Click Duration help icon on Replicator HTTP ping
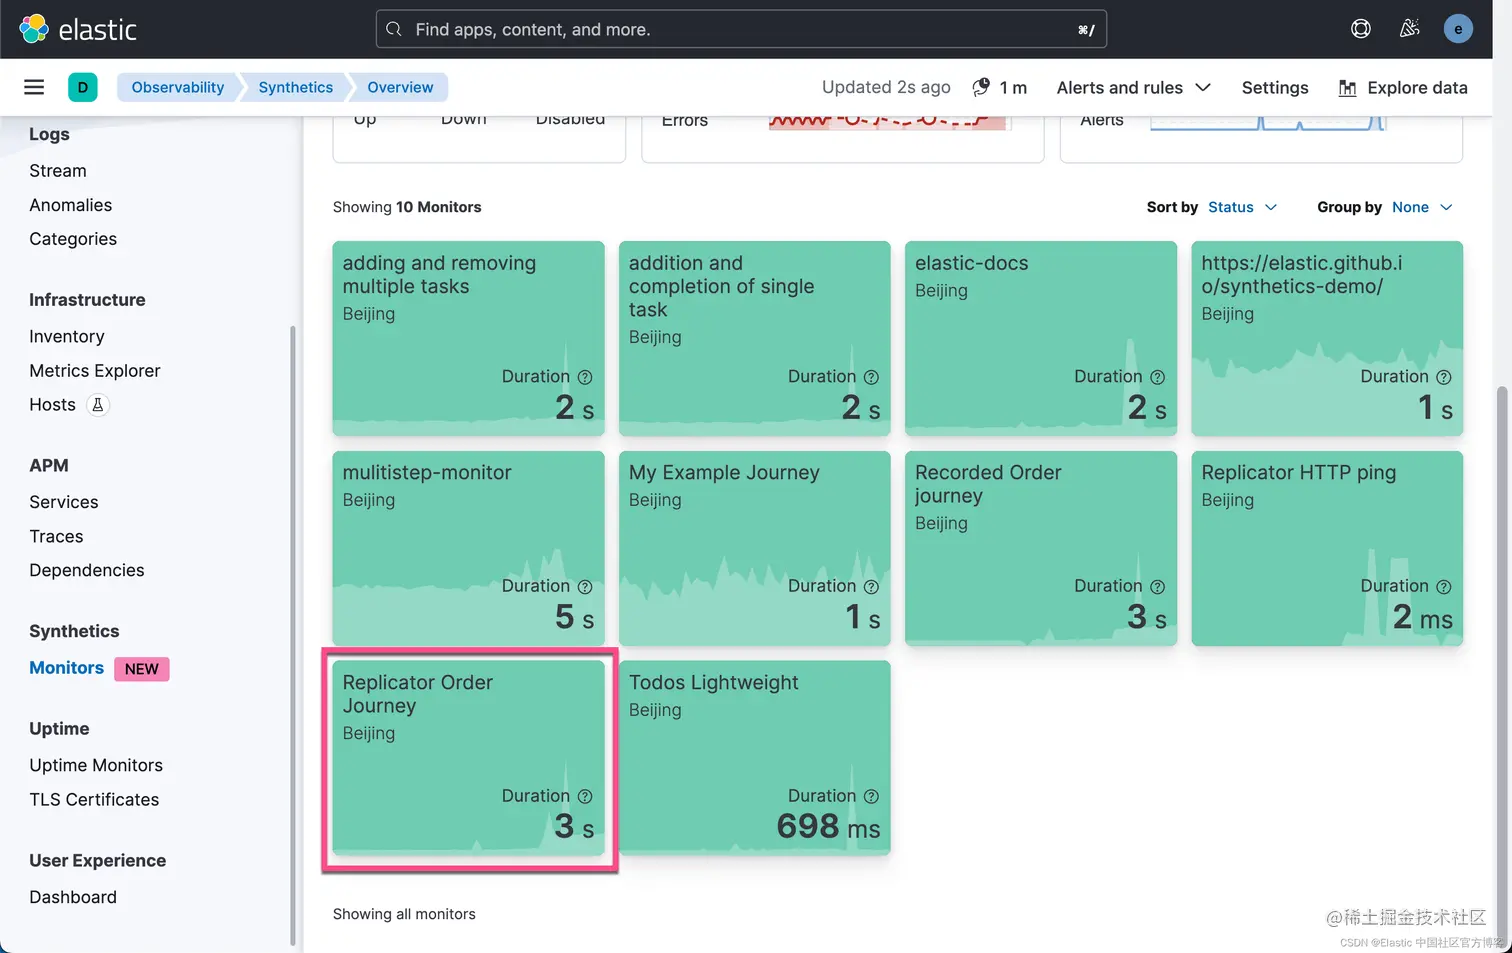1512x953 pixels. pyautogui.click(x=1443, y=587)
